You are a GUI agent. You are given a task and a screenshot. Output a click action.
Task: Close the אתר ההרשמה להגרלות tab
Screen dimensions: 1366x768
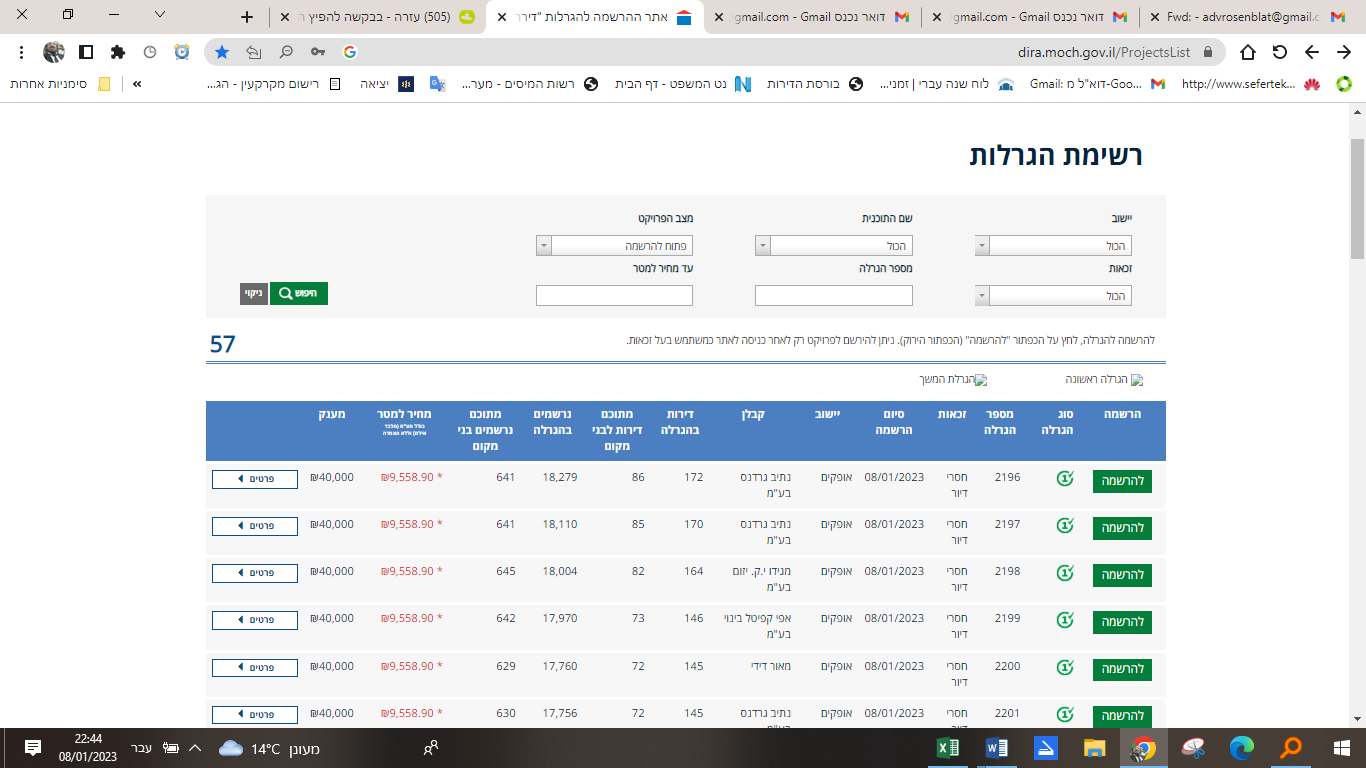tap(500, 17)
